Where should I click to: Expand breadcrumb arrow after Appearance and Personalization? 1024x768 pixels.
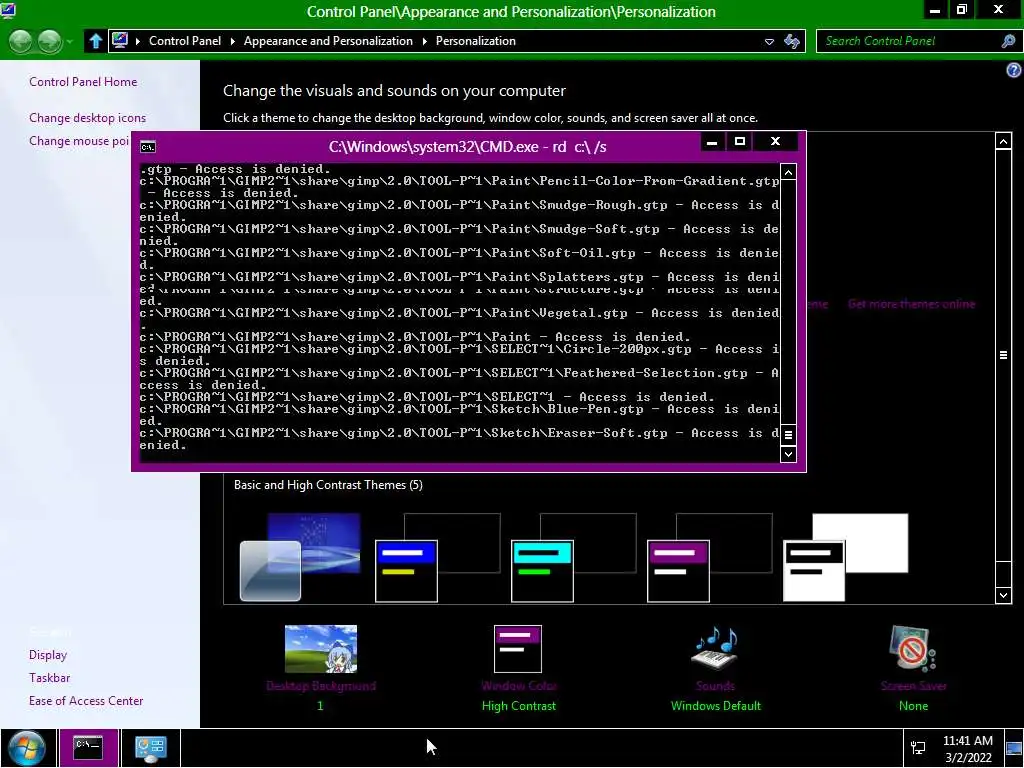[424, 41]
